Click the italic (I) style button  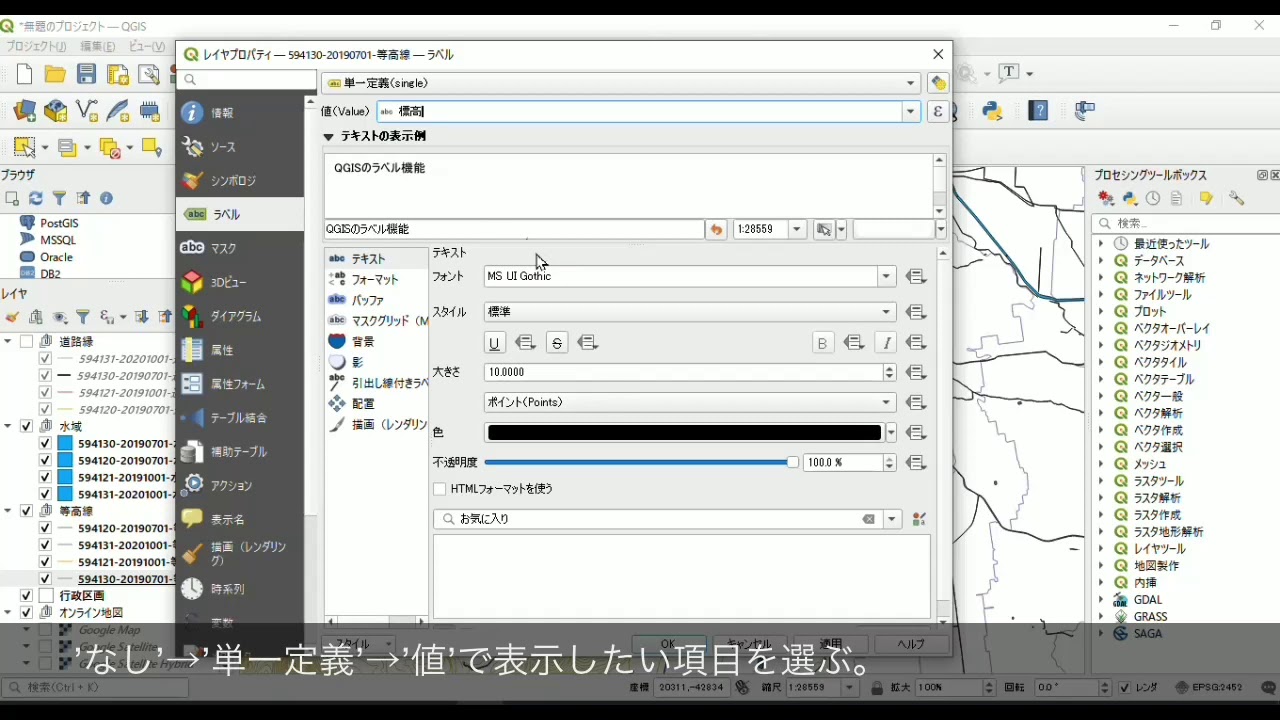click(x=885, y=343)
